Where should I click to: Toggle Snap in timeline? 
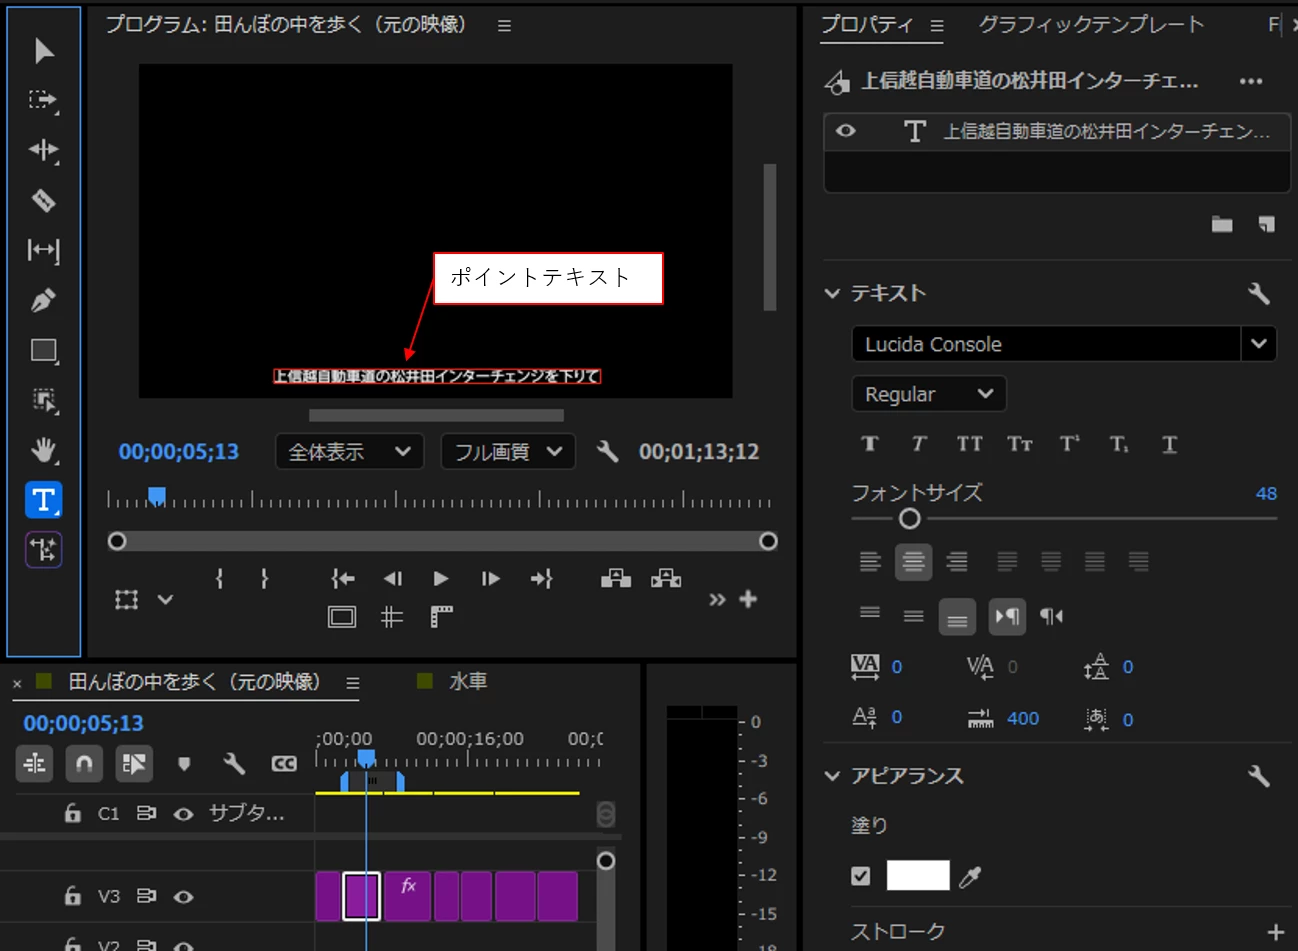84,764
